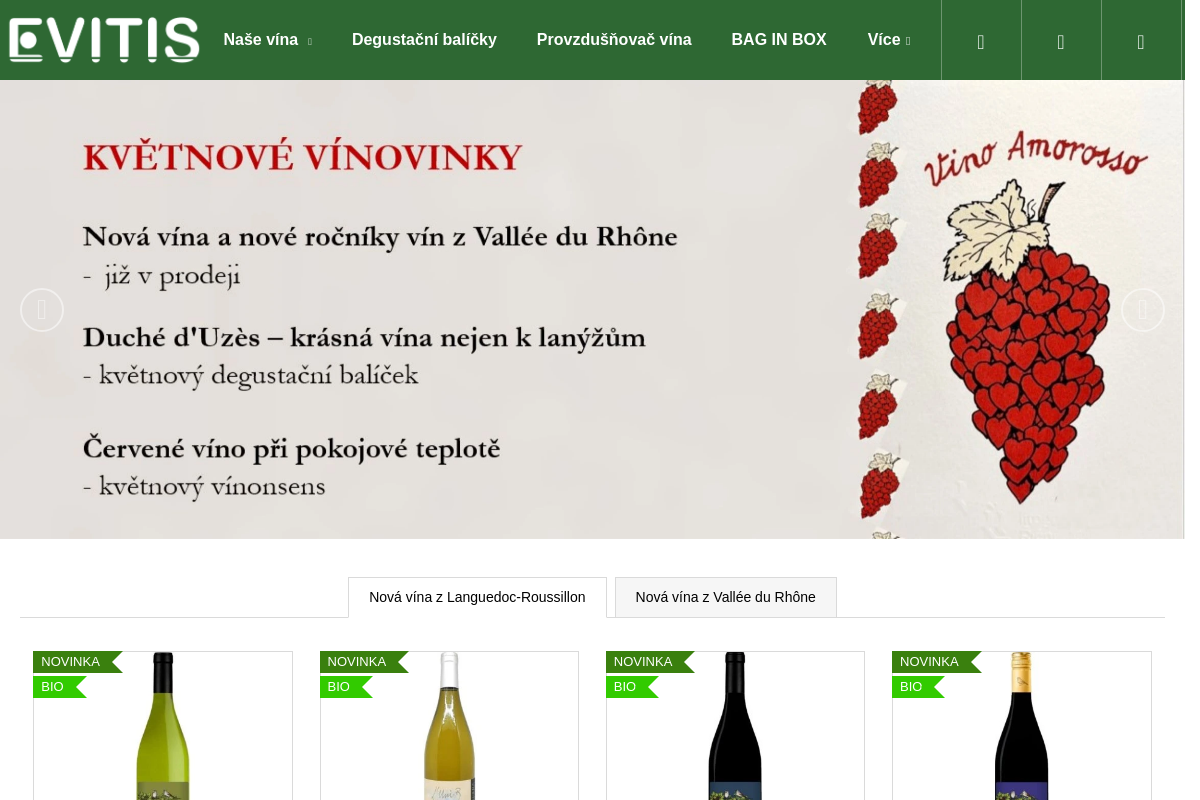Image resolution: width=1200 pixels, height=800 pixels.
Task: Select tab Nová vína z Languedoc-Roussillon
Action: (x=477, y=597)
